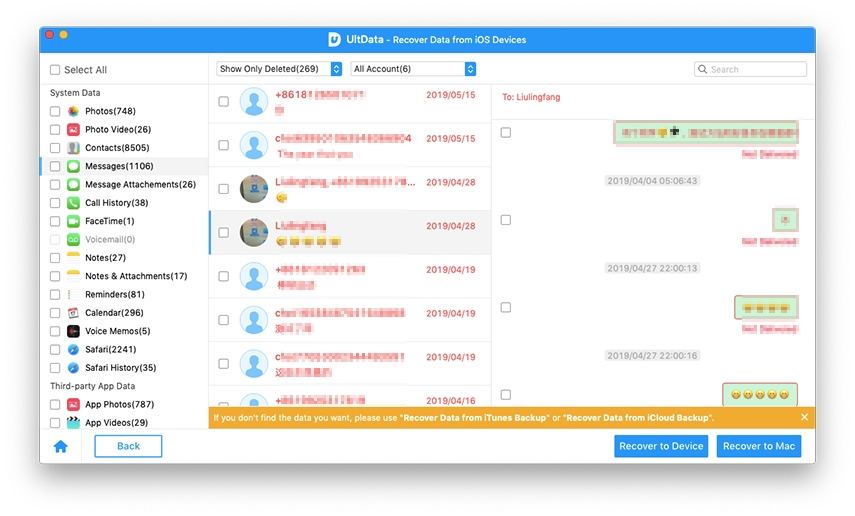Dismiss the orange notification banner

(804, 417)
